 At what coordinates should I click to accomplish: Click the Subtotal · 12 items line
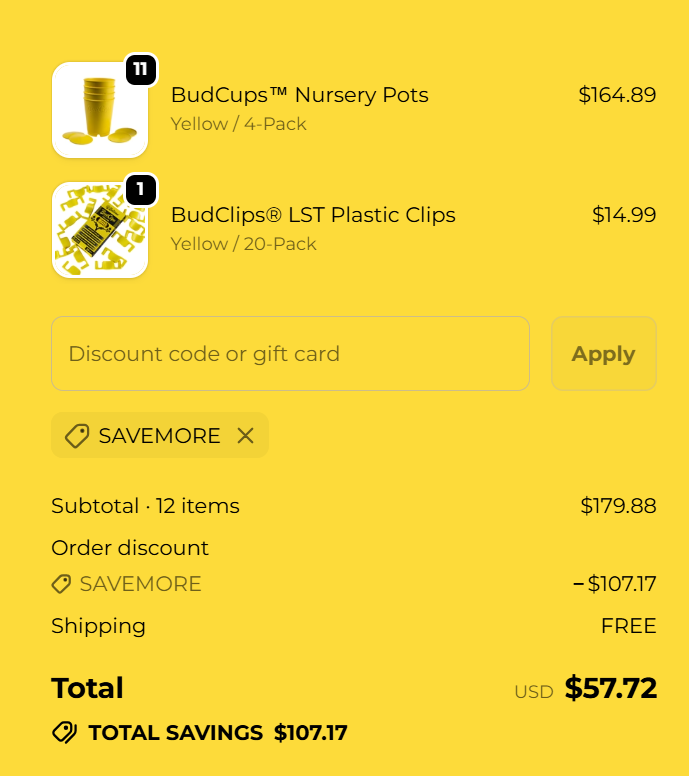click(146, 506)
